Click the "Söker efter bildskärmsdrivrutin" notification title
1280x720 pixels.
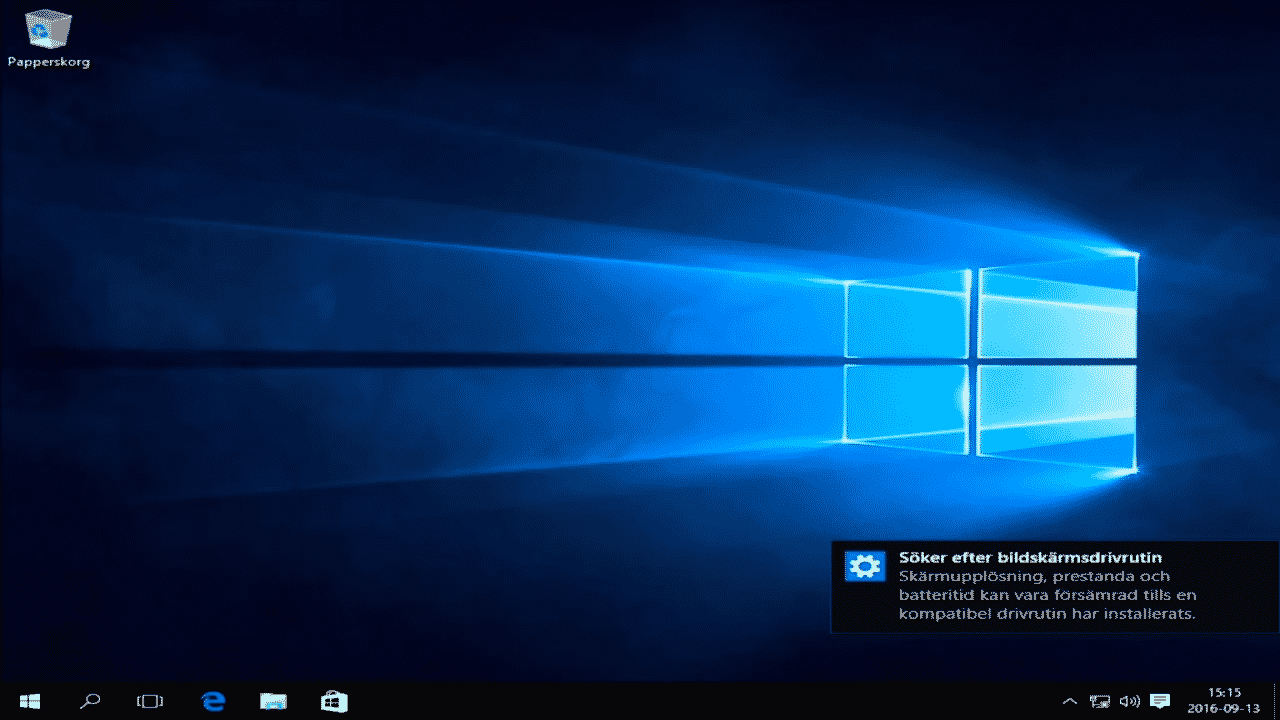click(1030, 558)
